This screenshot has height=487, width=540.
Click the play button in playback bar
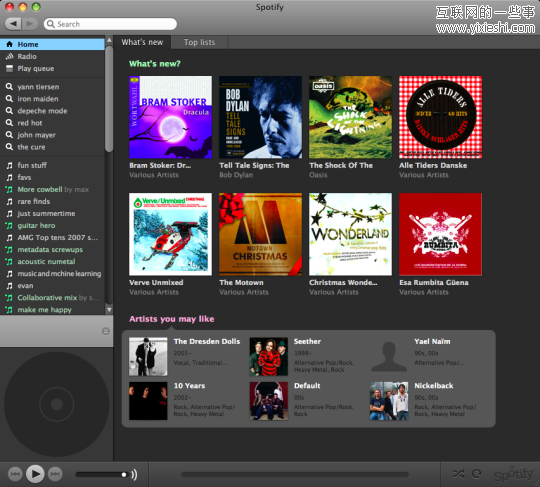(x=35, y=474)
